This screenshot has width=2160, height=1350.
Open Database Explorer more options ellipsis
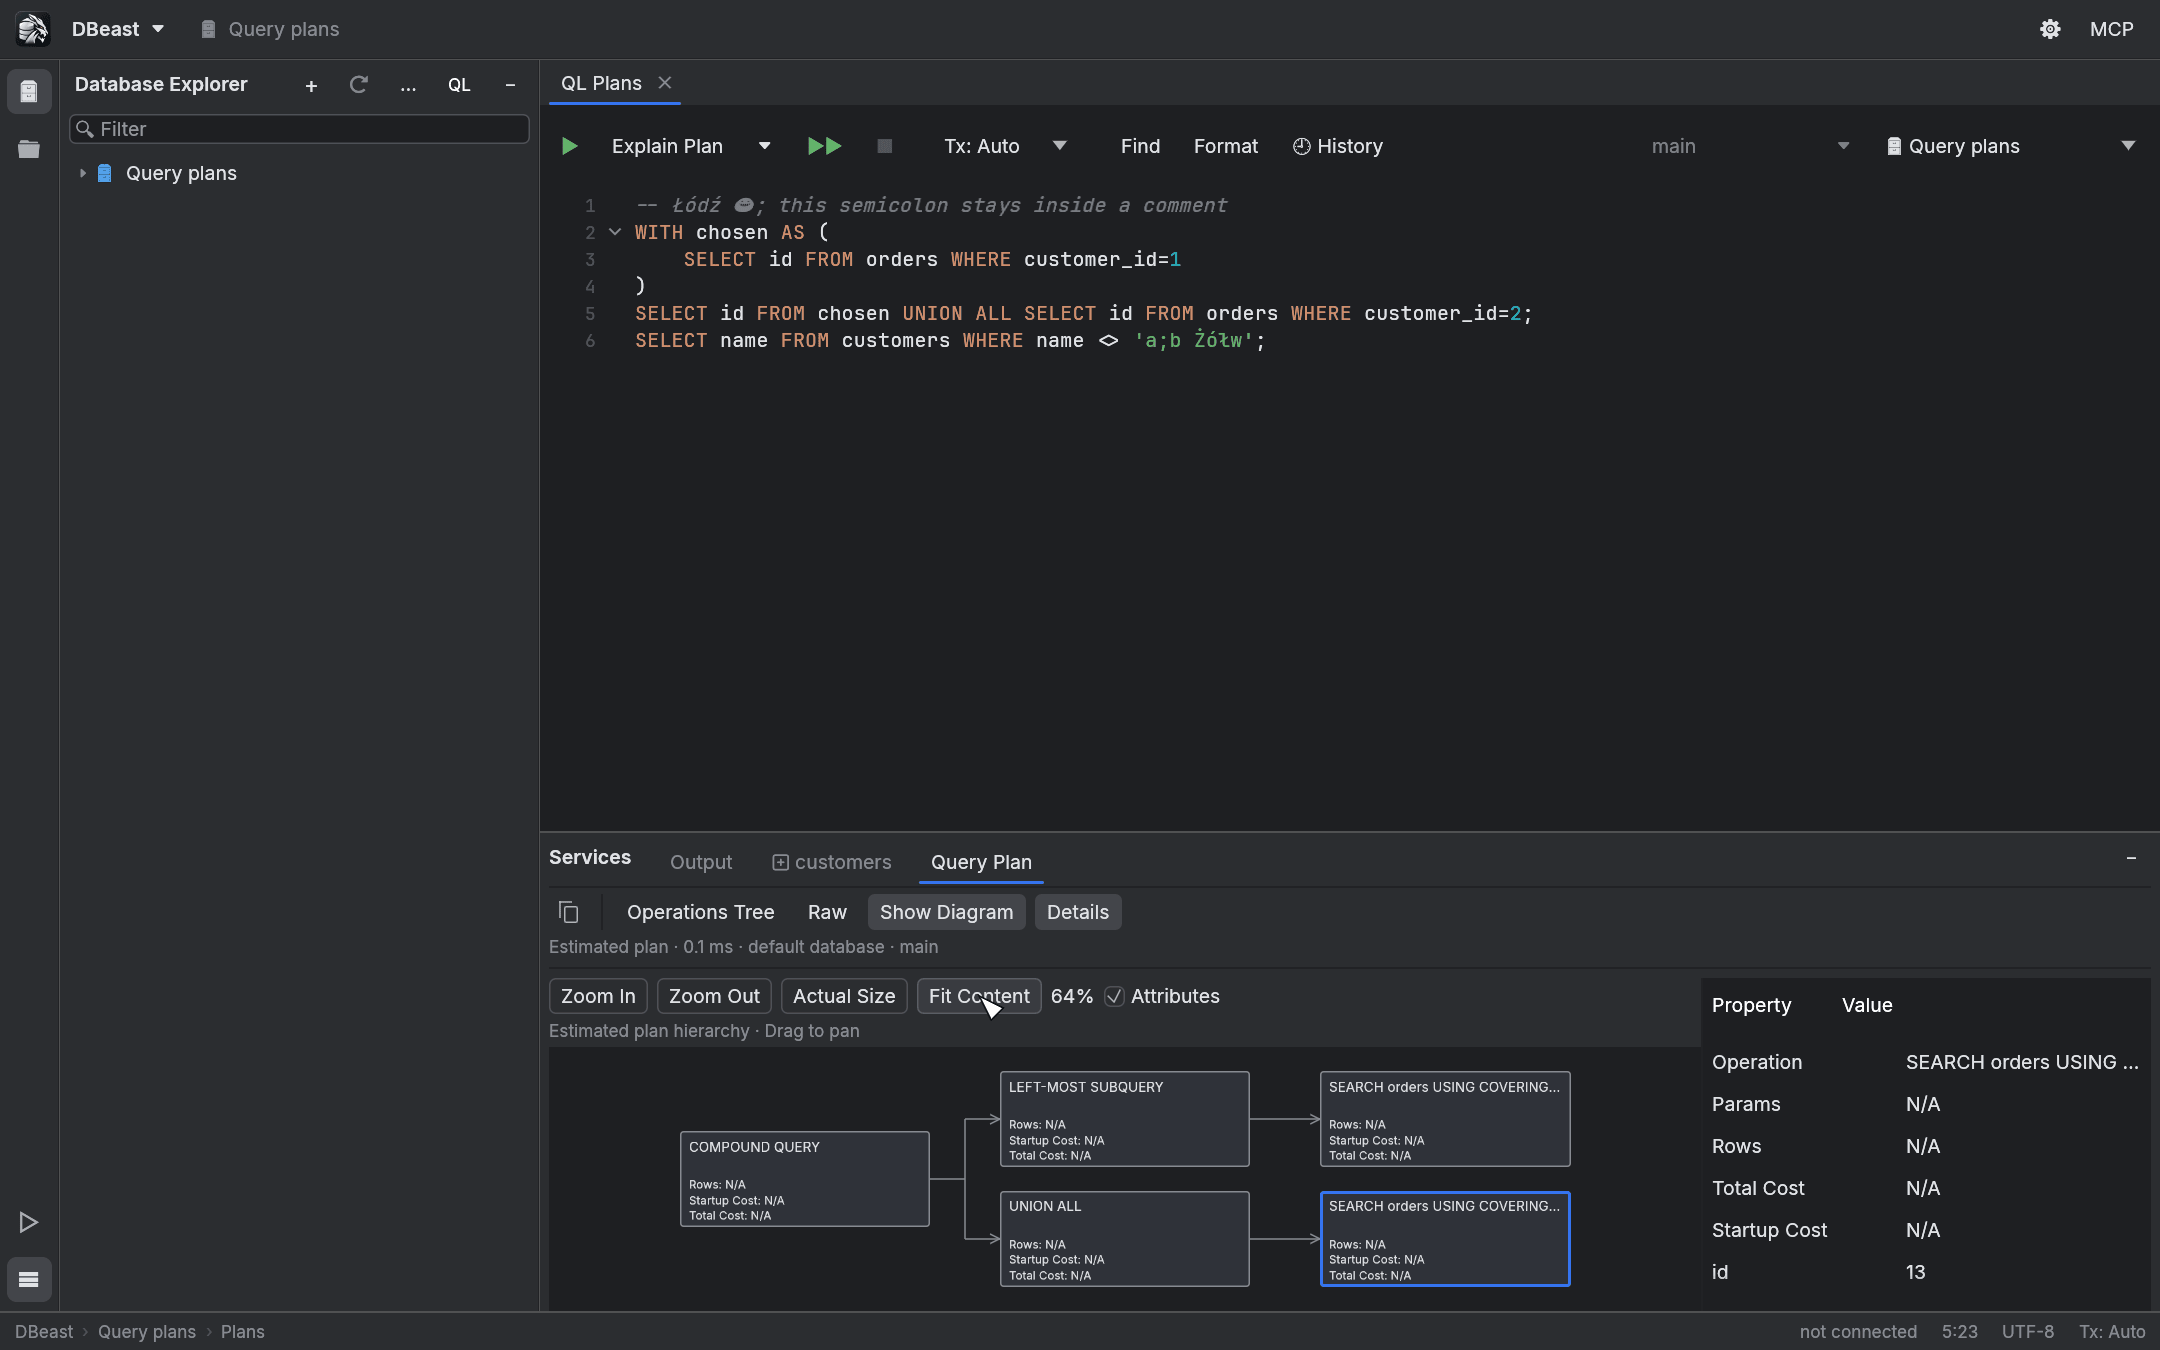408,86
